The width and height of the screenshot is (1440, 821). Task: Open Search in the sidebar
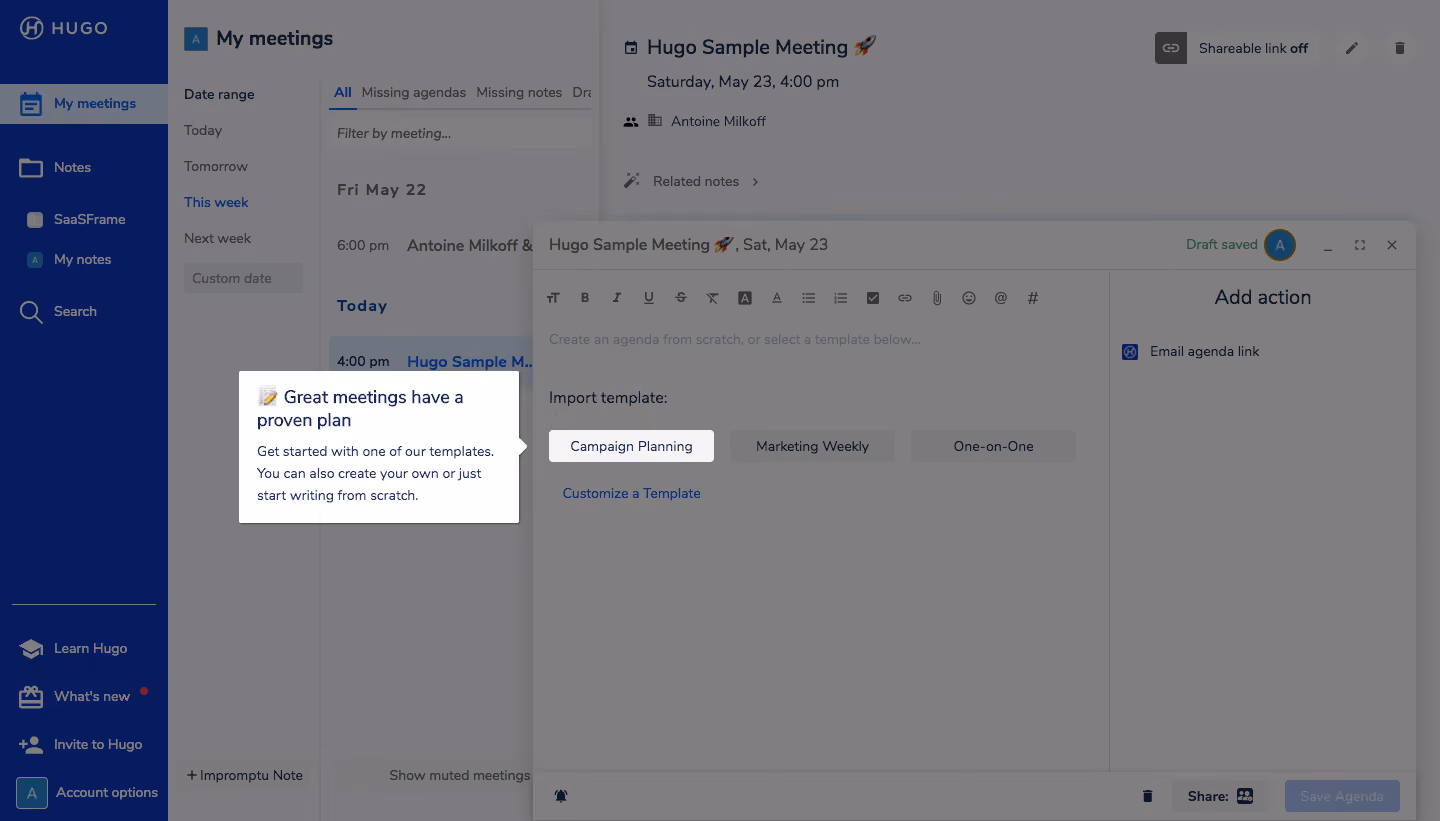click(84, 311)
